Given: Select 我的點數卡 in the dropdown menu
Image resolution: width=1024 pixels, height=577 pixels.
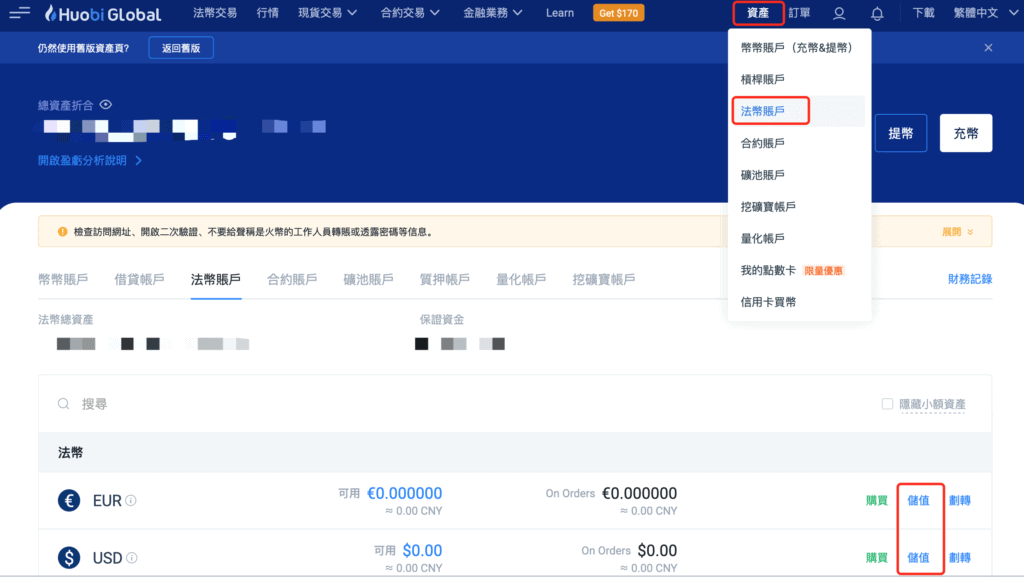Looking at the screenshot, I should 799,270.
